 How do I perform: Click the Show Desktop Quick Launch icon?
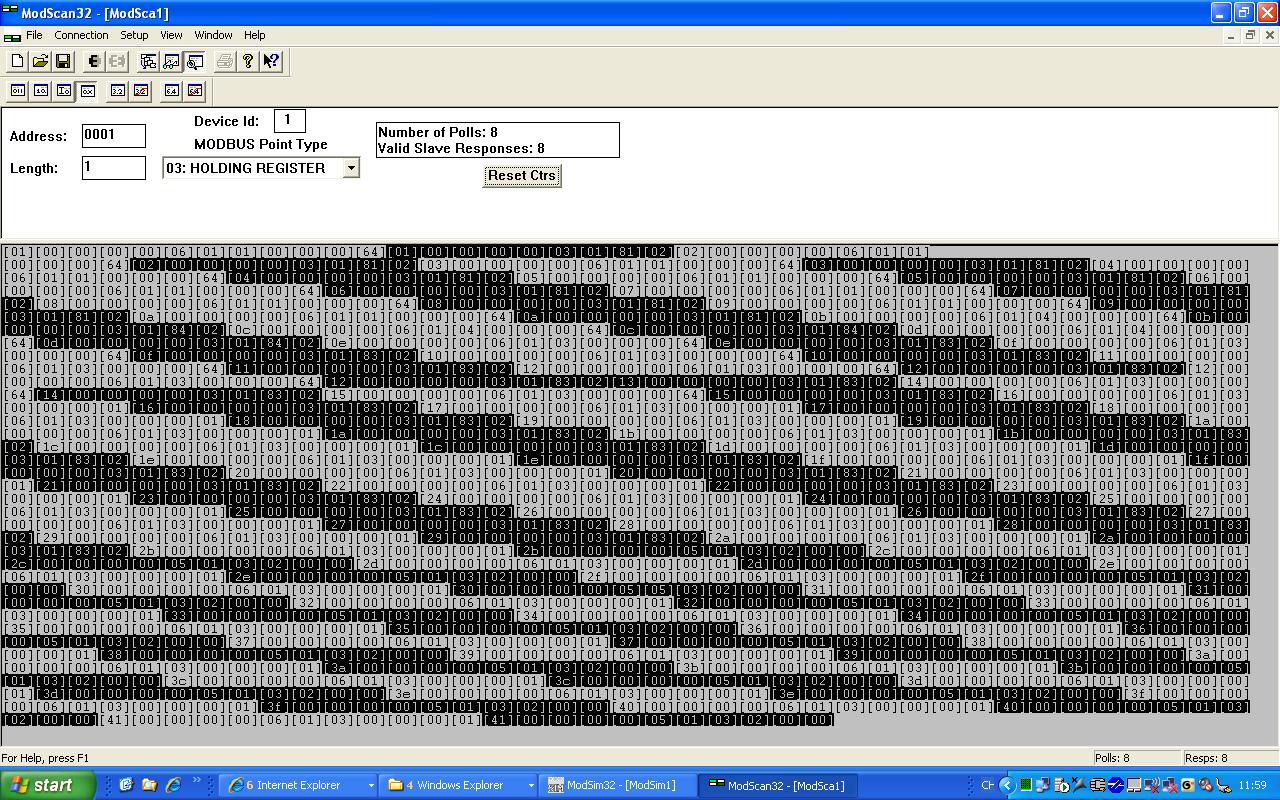126,785
